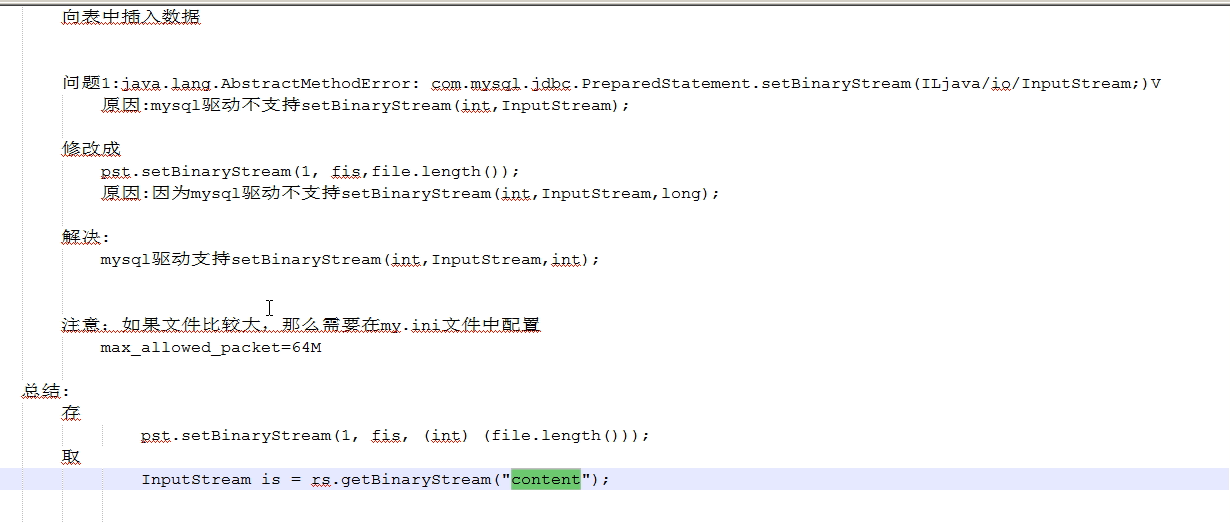Click the 解决: heading line

(x=86, y=237)
